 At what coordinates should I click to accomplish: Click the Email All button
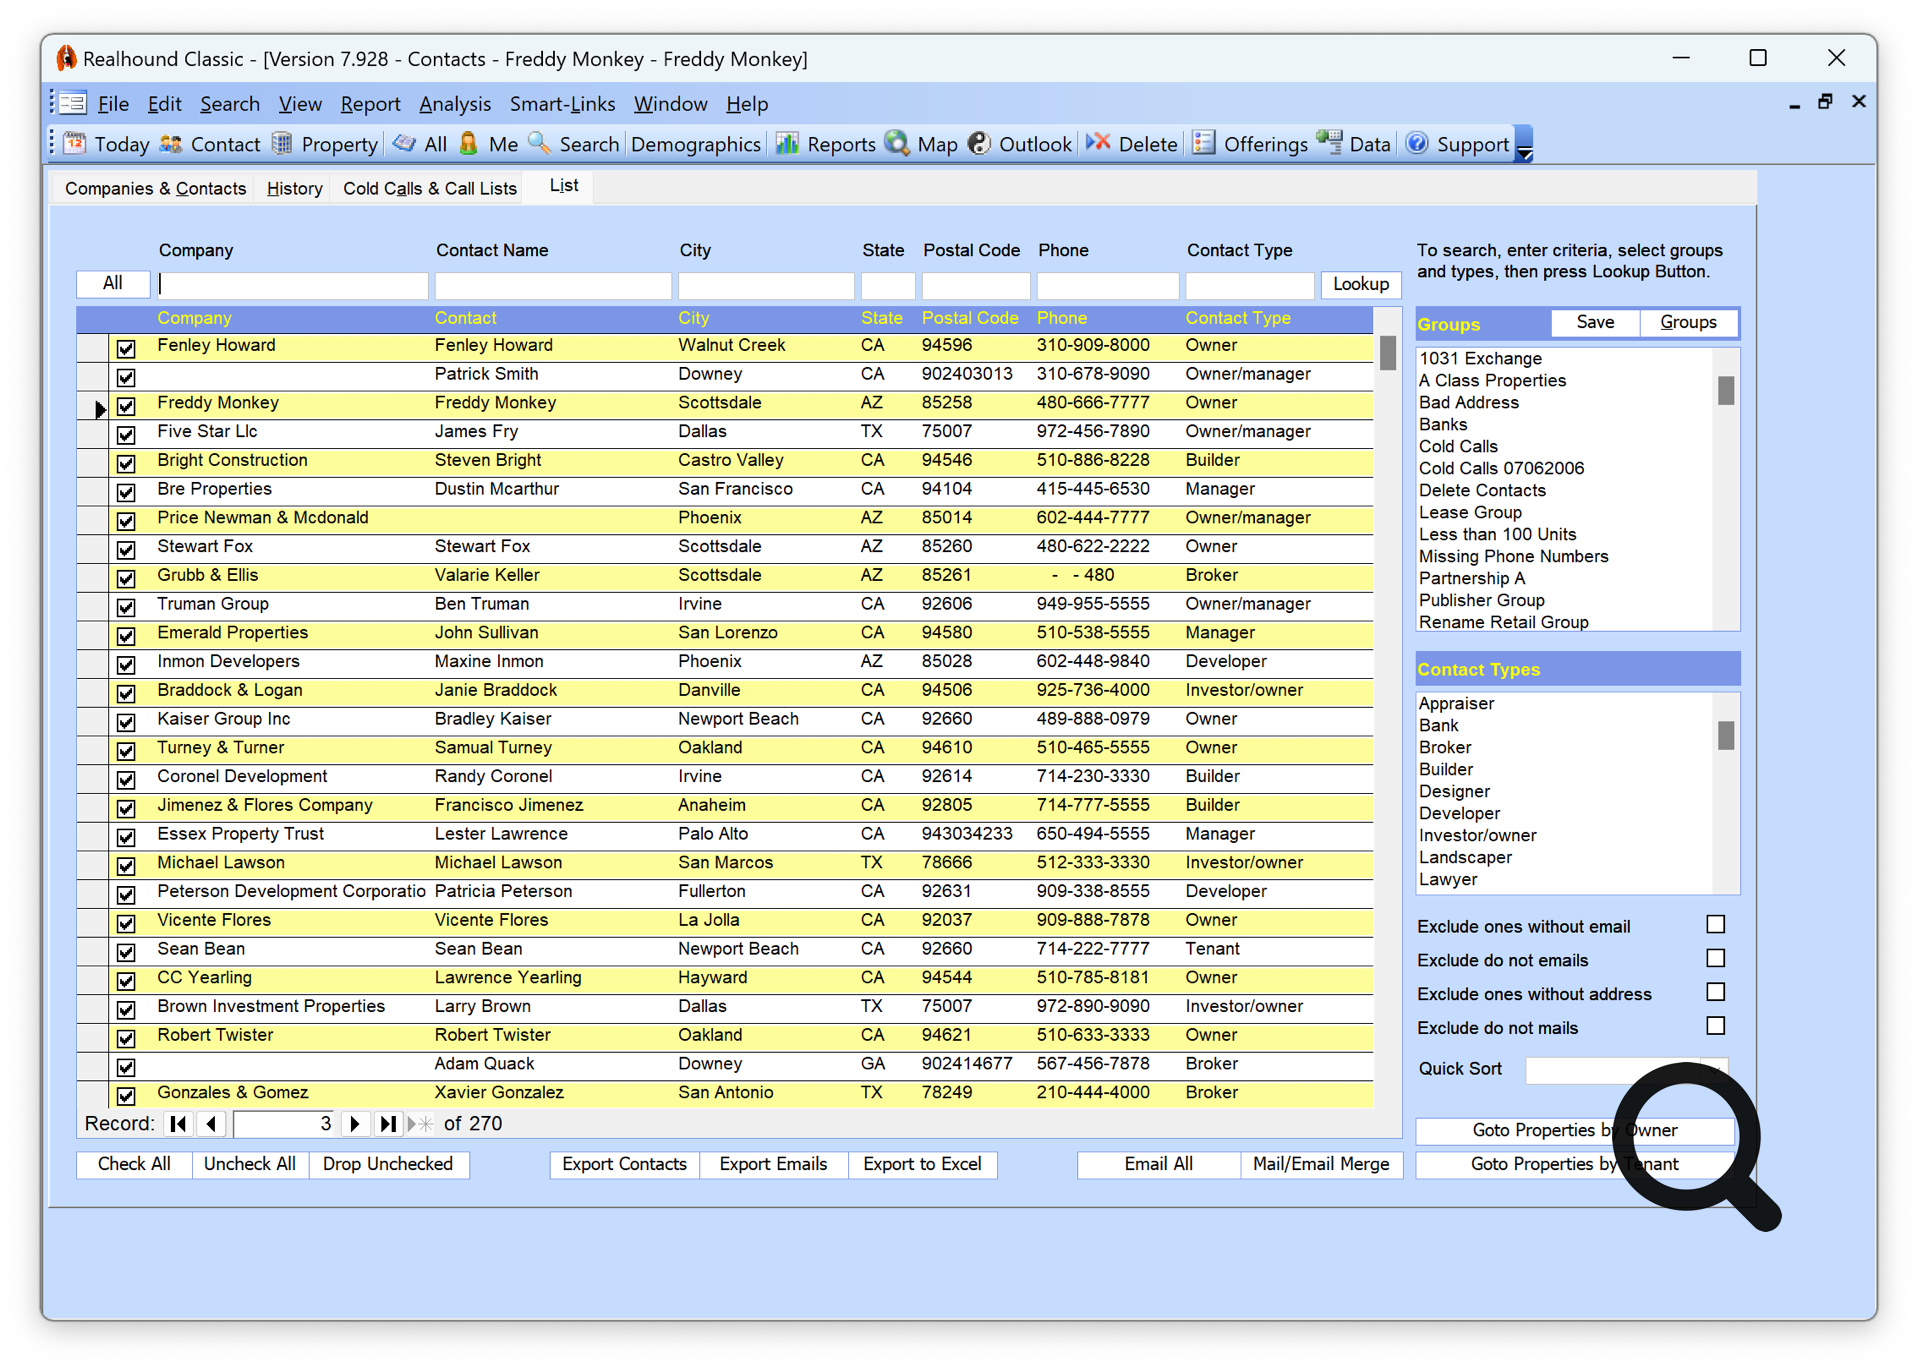tap(1158, 1164)
